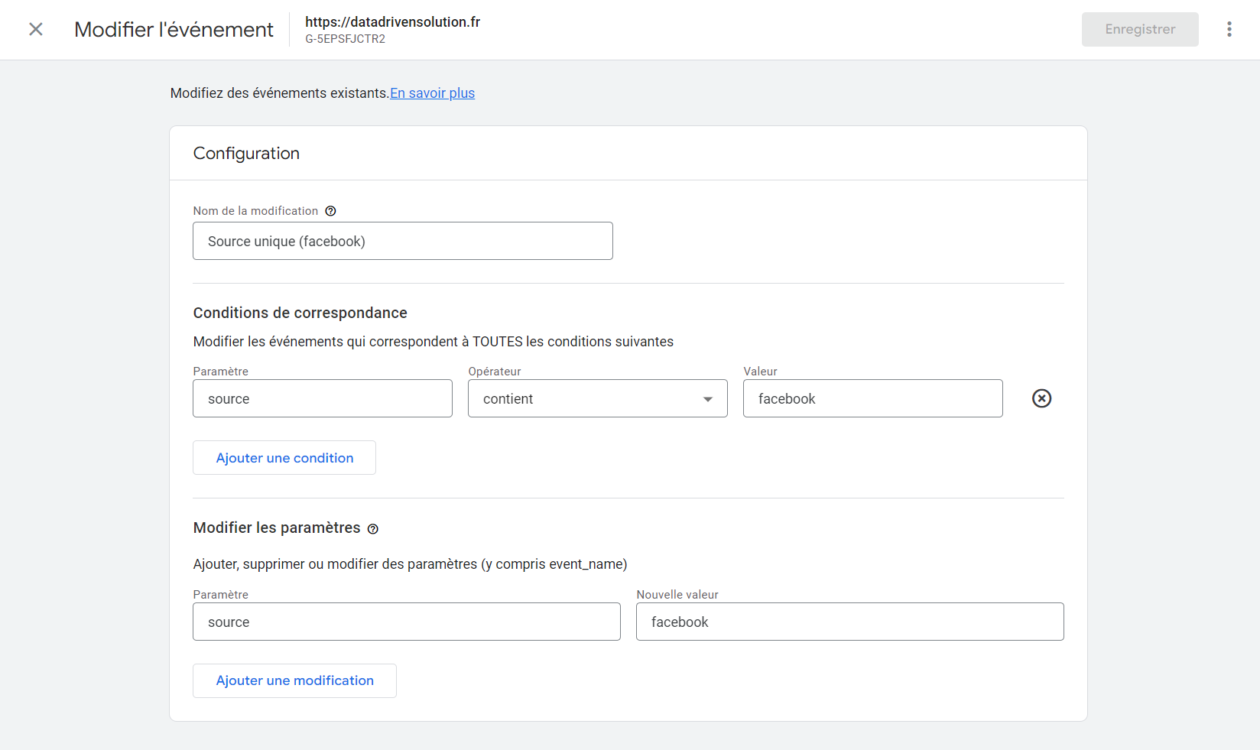1260x750 pixels.
Task: Open the three-dot more options menu
Action: click(1229, 29)
